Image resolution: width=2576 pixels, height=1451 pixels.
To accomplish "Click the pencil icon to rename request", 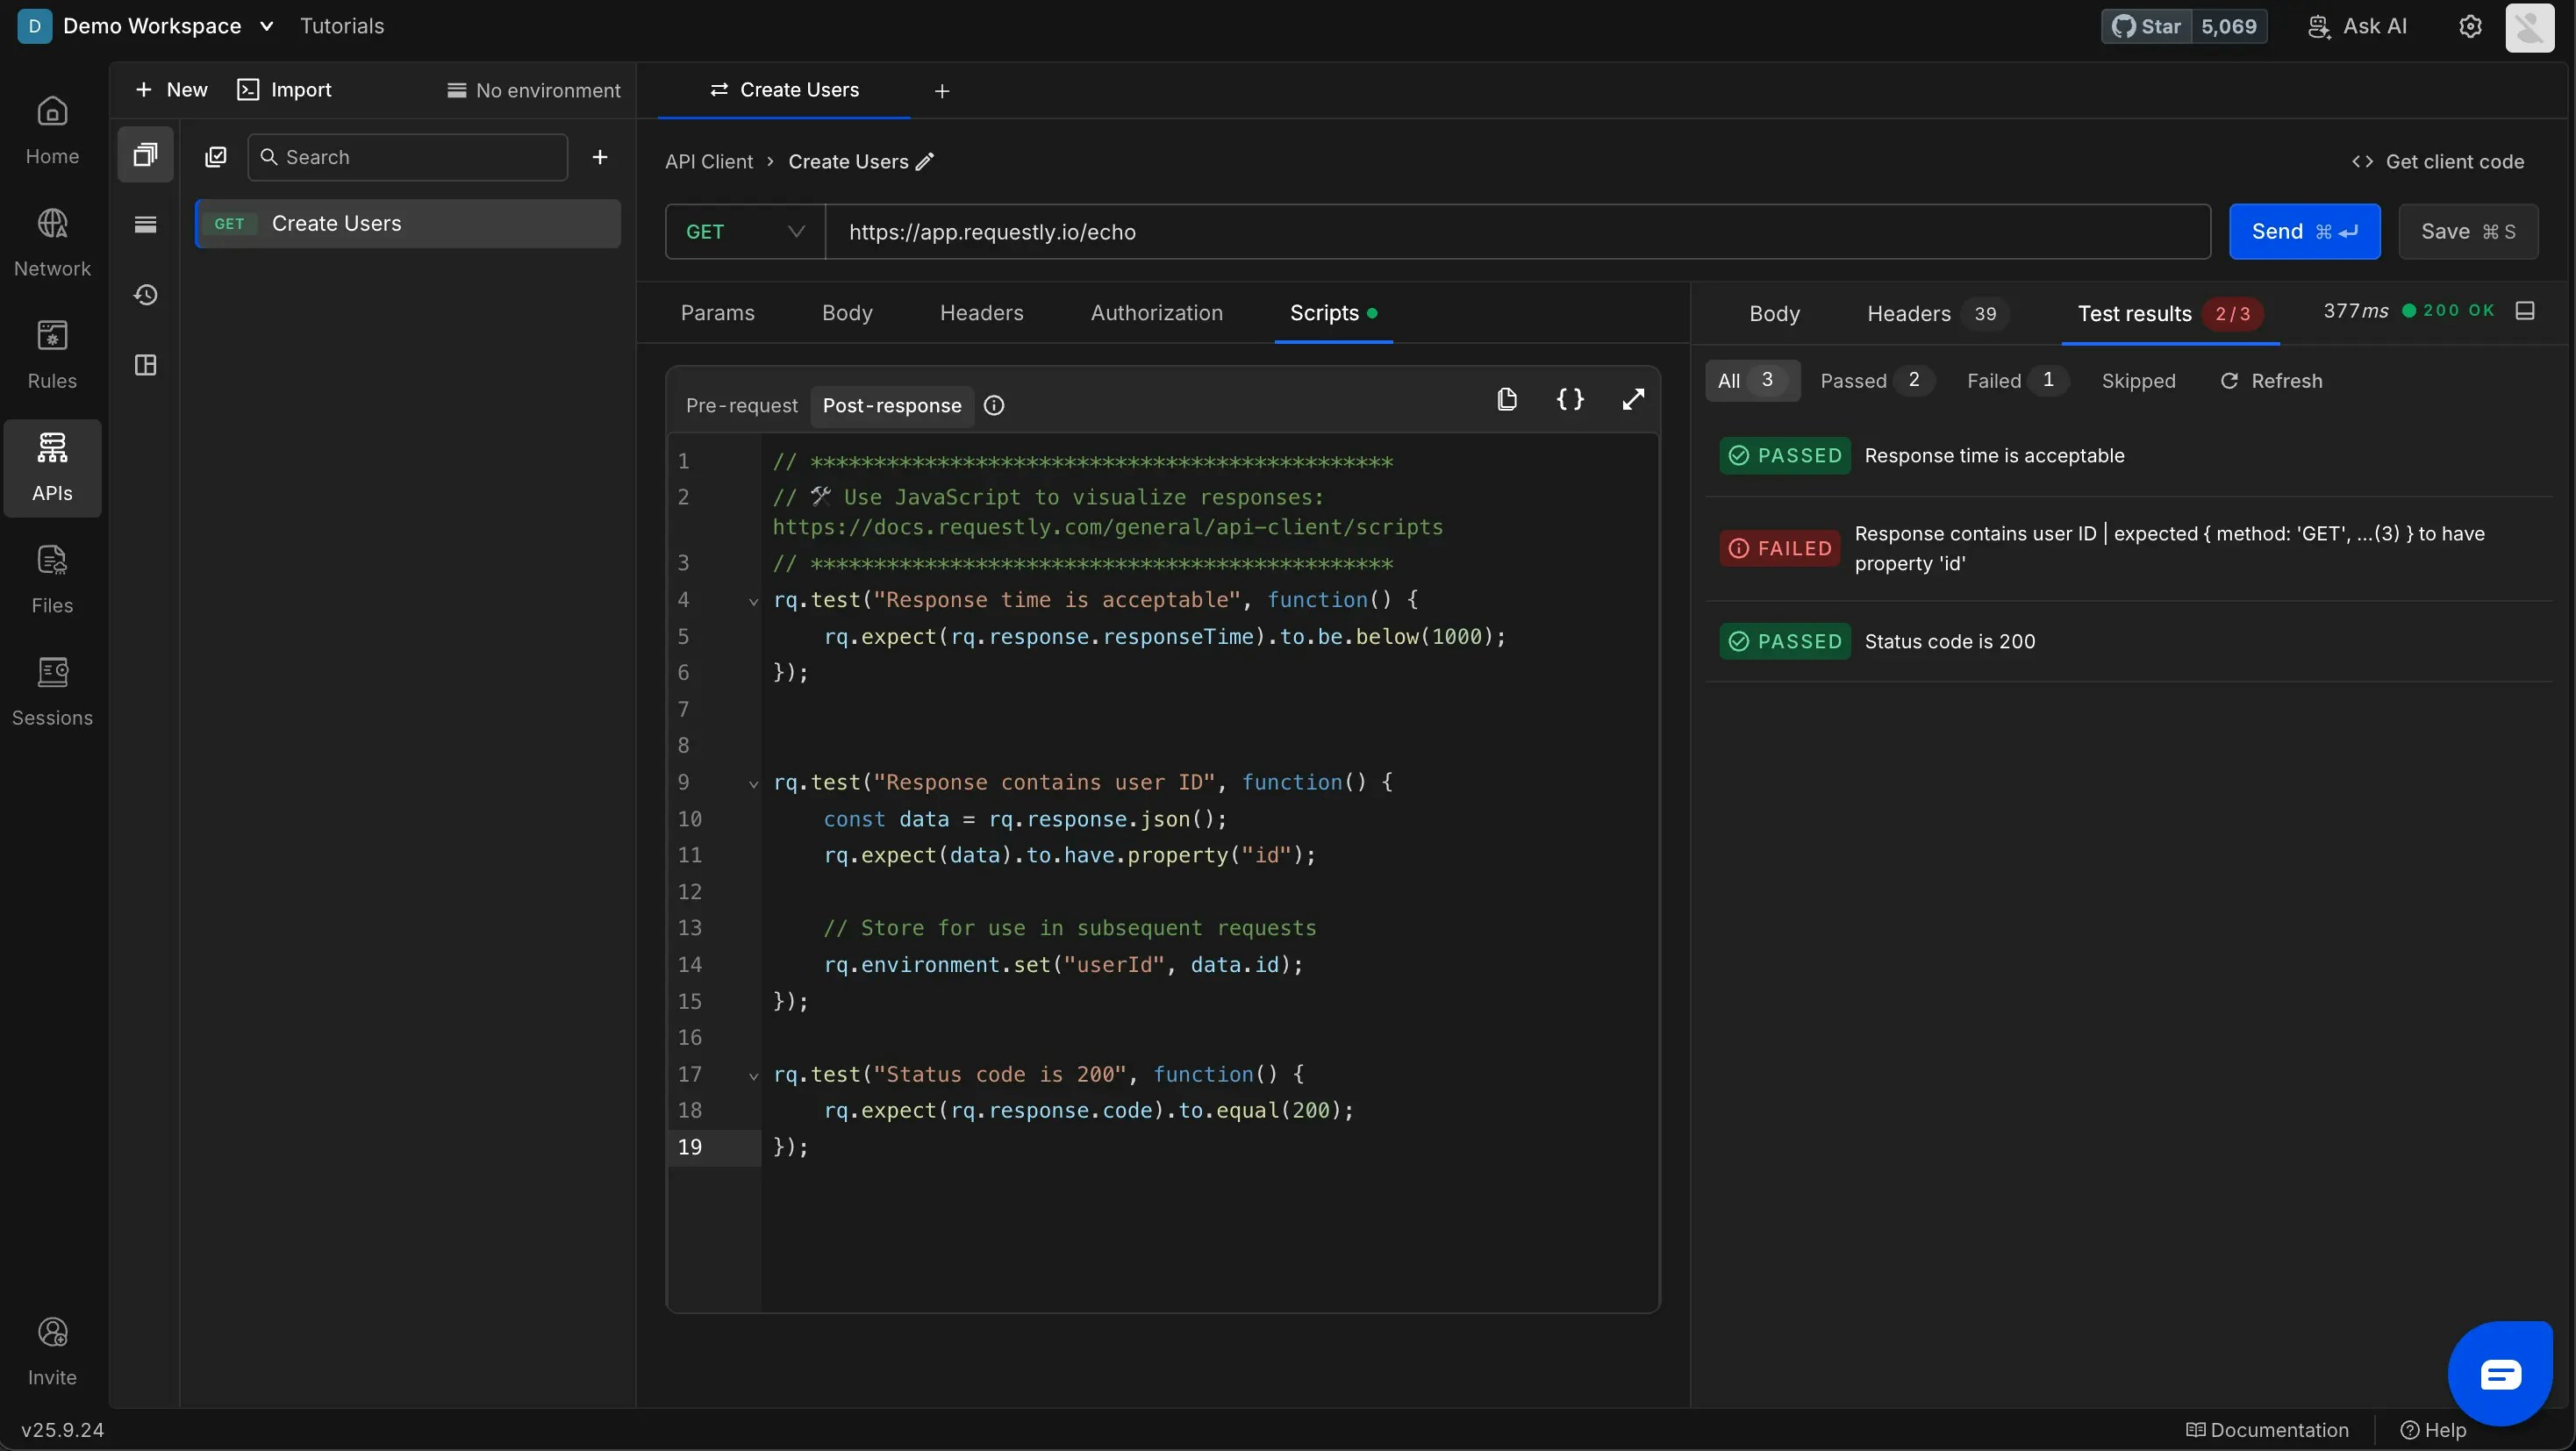I will click(x=925, y=162).
